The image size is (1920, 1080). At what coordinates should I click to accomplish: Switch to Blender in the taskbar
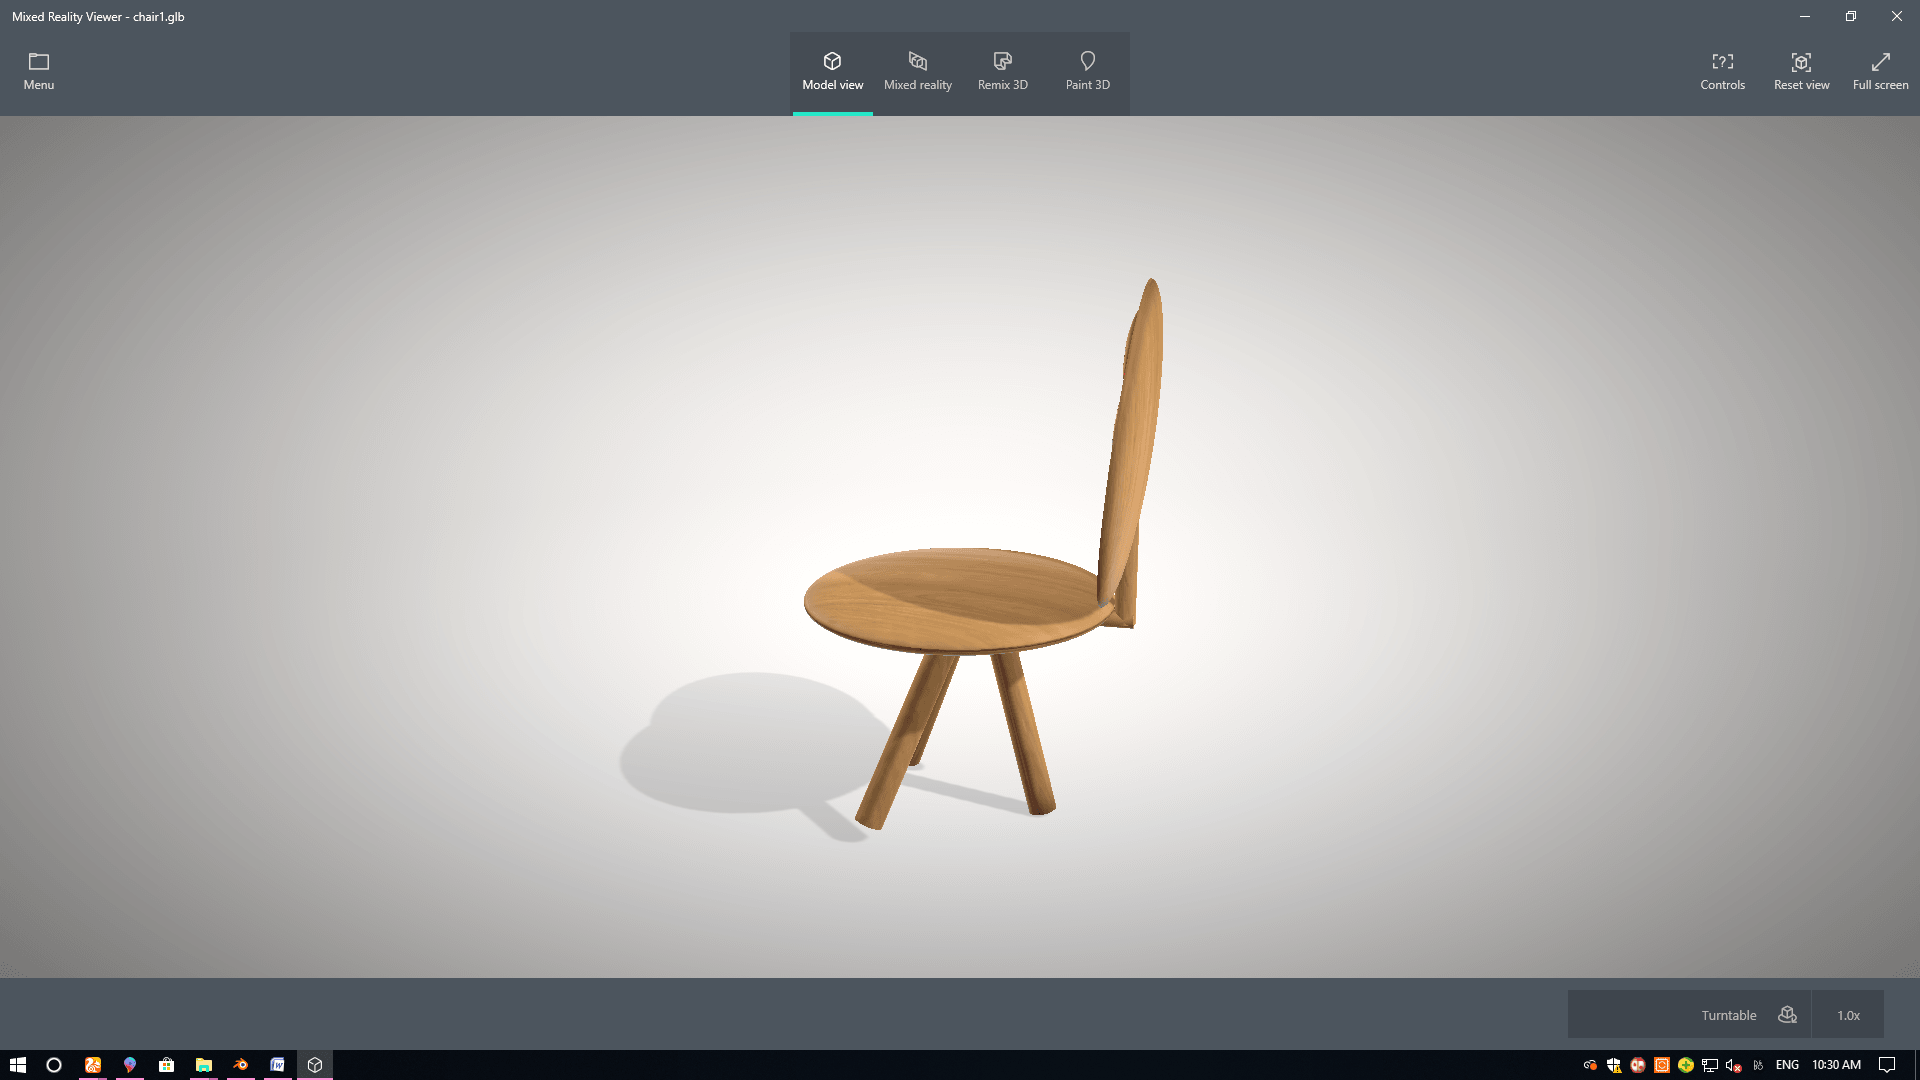(240, 1065)
